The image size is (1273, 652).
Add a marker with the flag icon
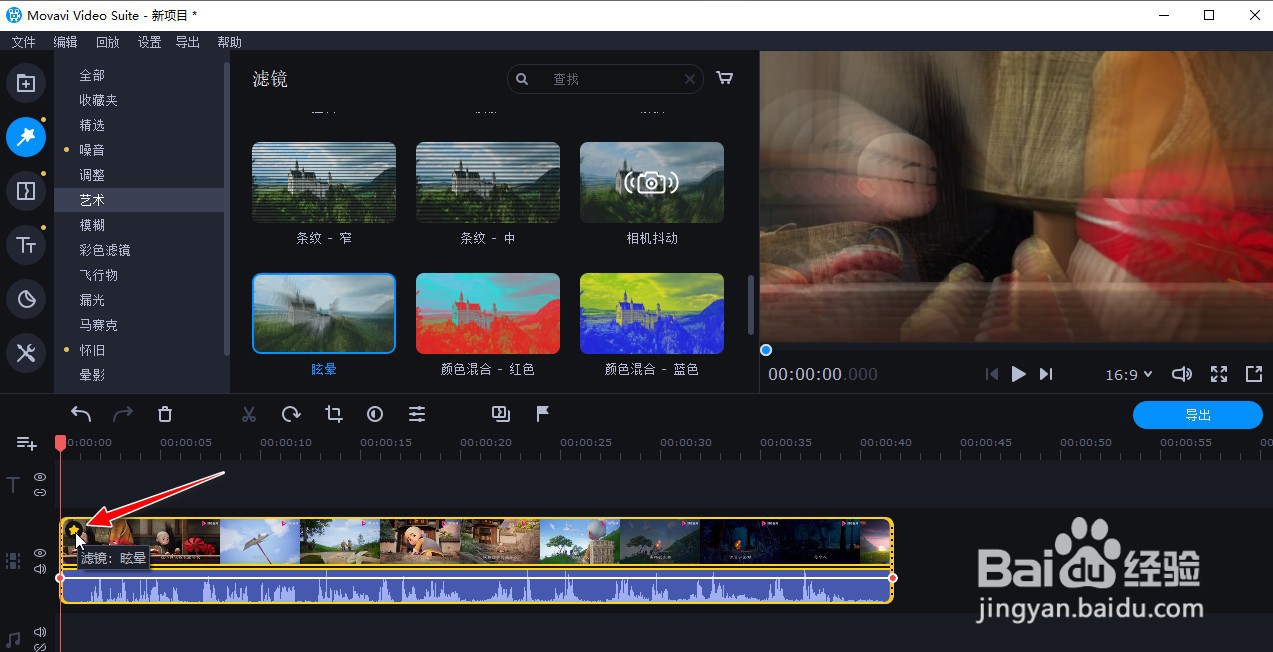(543, 414)
